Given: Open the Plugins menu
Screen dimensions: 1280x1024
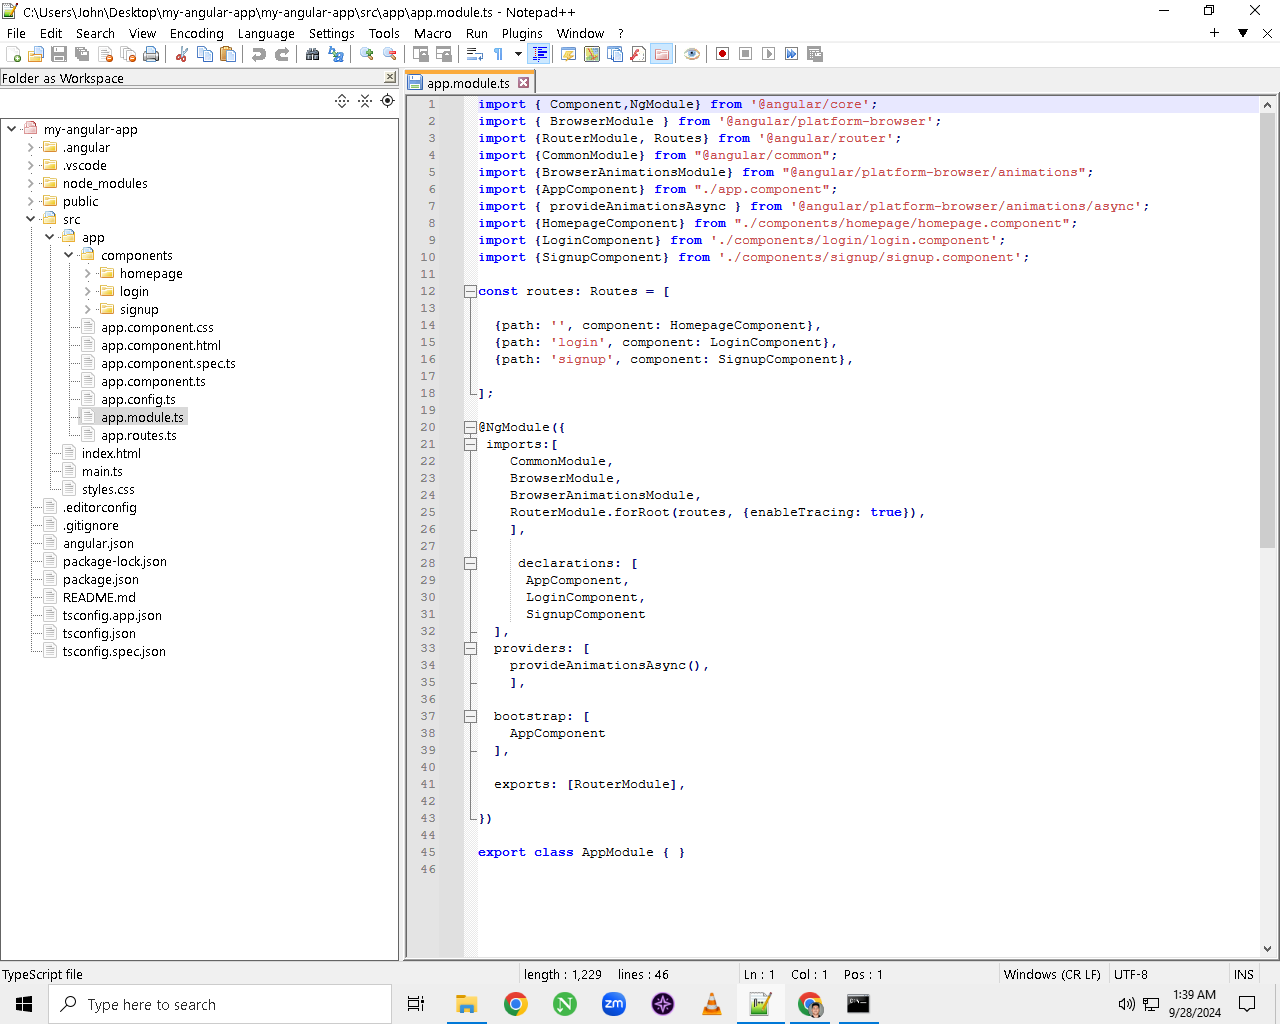Looking at the screenshot, I should pyautogui.click(x=522, y=33).
